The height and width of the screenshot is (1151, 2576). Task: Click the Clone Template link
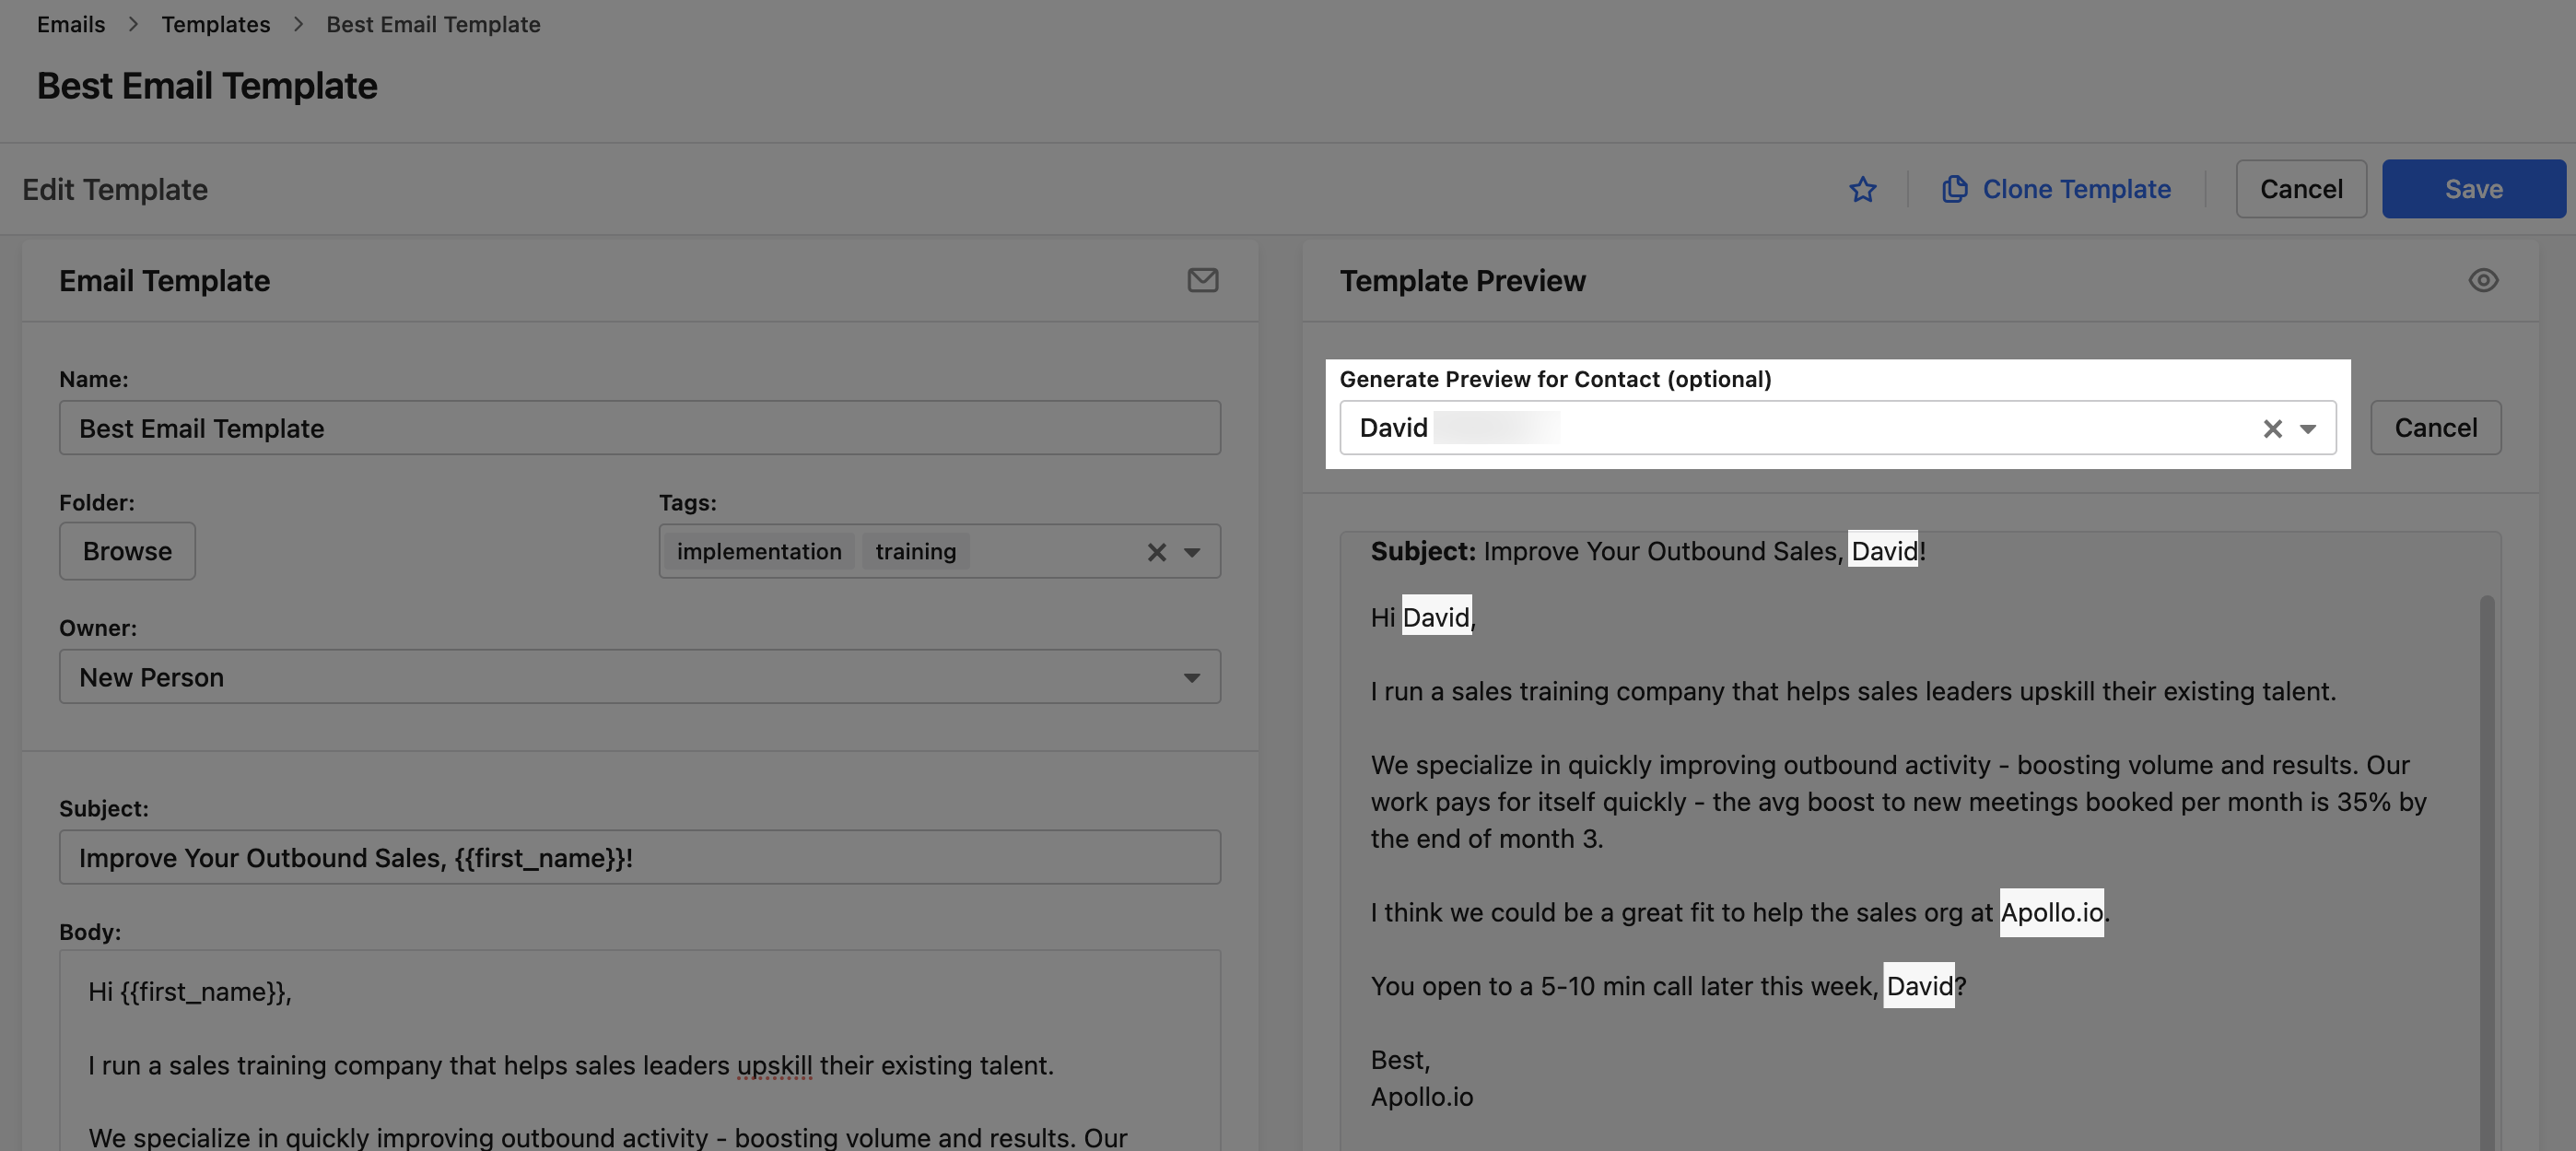pos(2076,189)
